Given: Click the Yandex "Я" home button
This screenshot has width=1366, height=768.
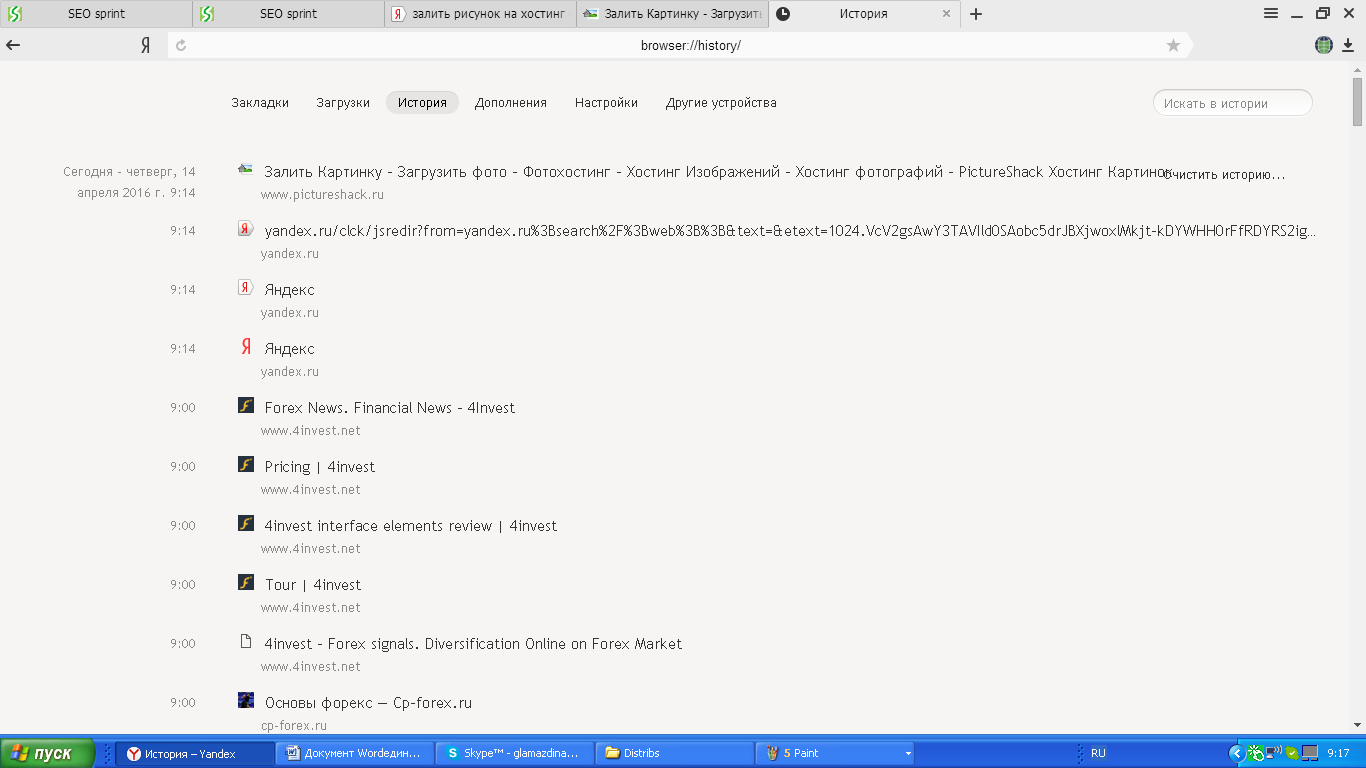Looking at the screenshot, I should click(145, 45).
